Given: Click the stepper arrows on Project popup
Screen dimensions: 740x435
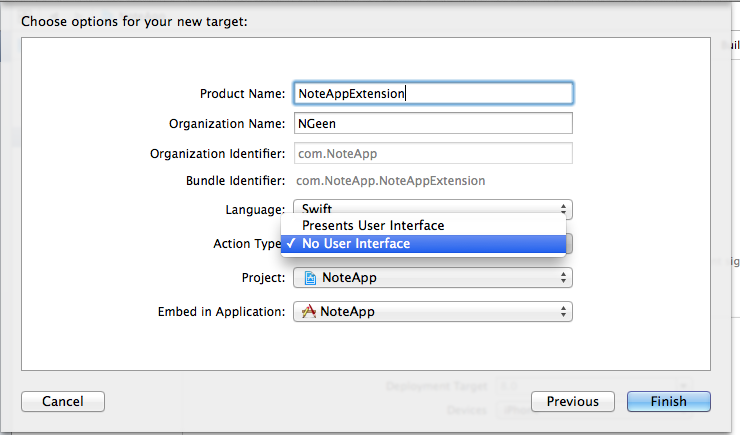Looking at the screenshot, I should tap(563, 277).
